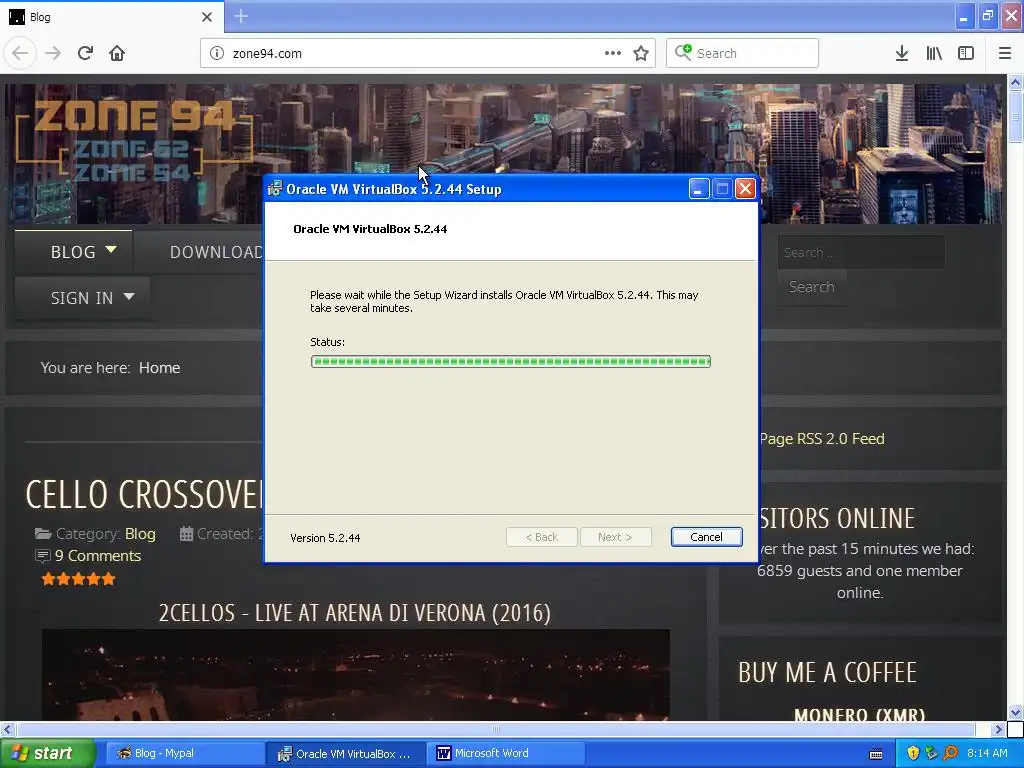
Task: Click the VirtualBox installation progress bar
Action: [511, 362]
